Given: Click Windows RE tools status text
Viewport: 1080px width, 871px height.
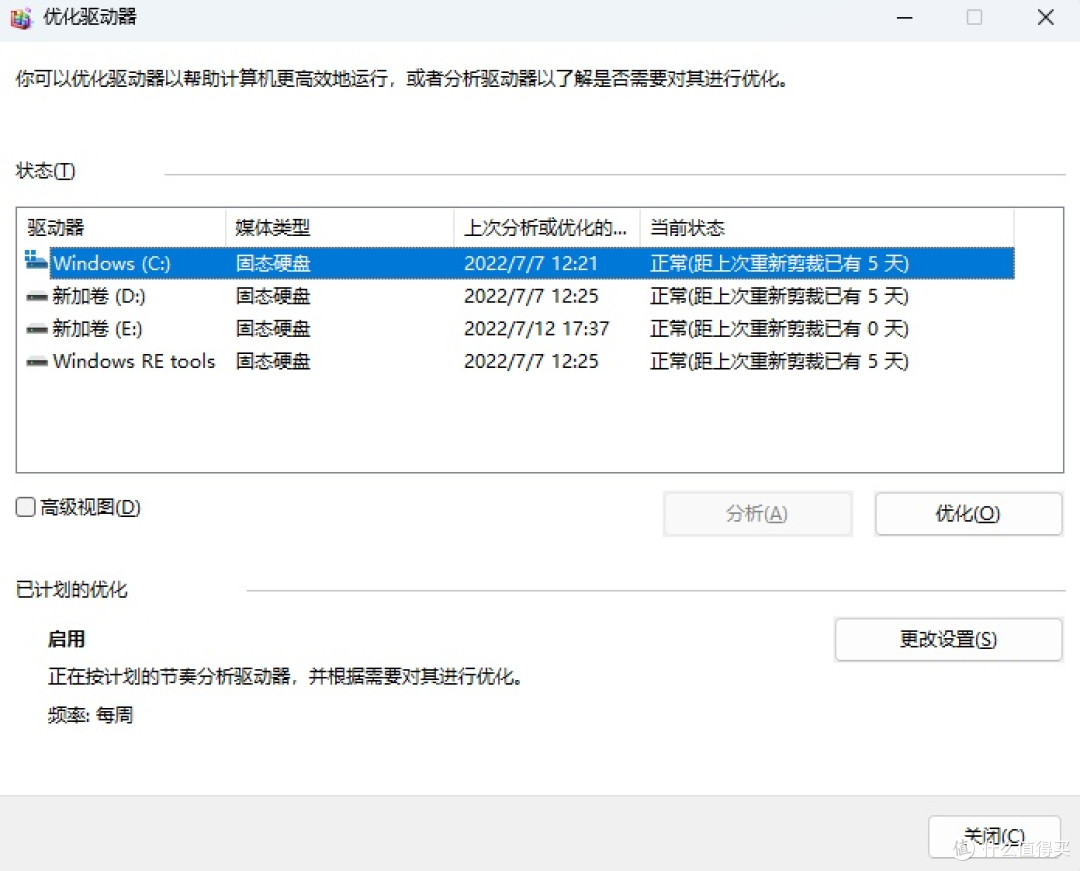Looking at the screenshot, I should tap(779, 361).
